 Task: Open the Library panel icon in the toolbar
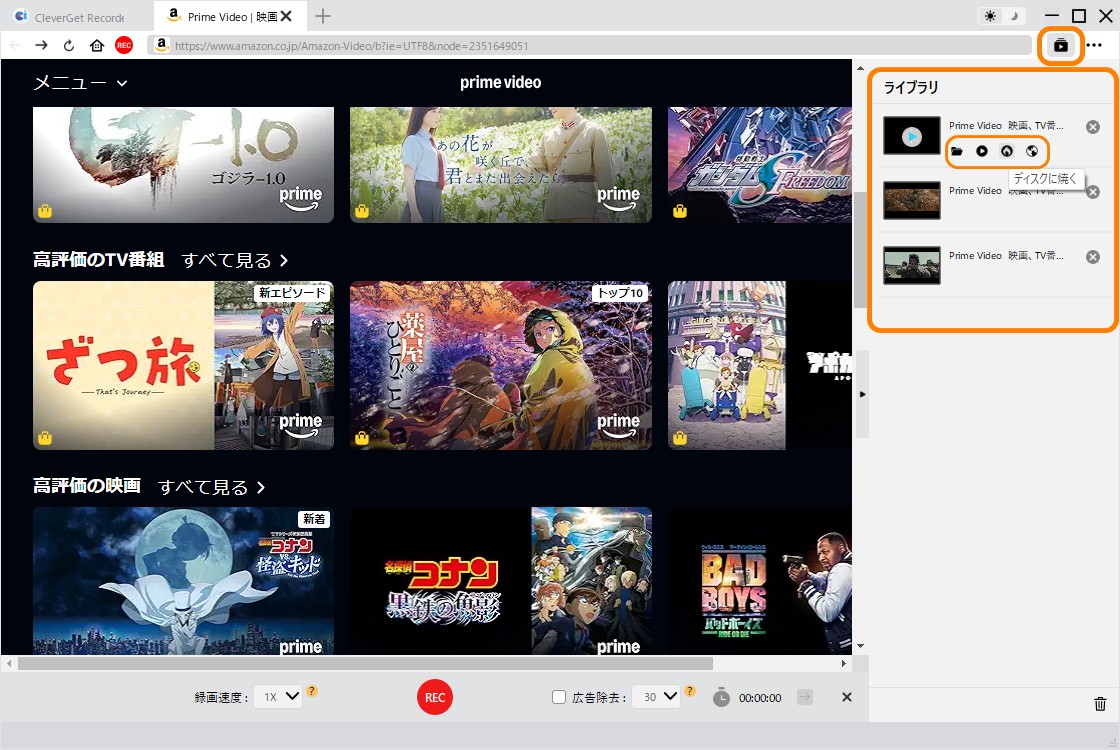click(1061, 46)
